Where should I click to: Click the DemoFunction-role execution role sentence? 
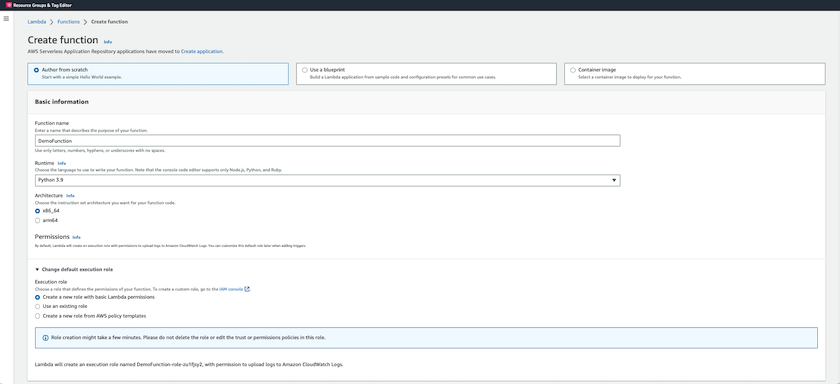click(x=189, y=365)
